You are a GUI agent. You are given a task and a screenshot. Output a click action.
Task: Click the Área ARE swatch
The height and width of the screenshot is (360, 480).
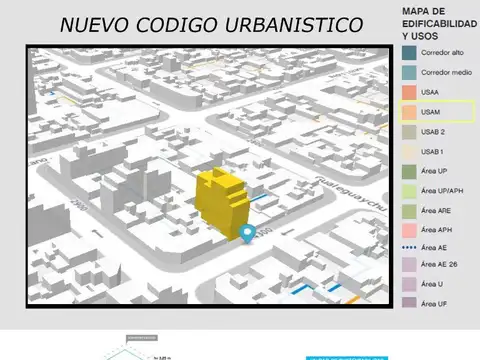point(409,211)
